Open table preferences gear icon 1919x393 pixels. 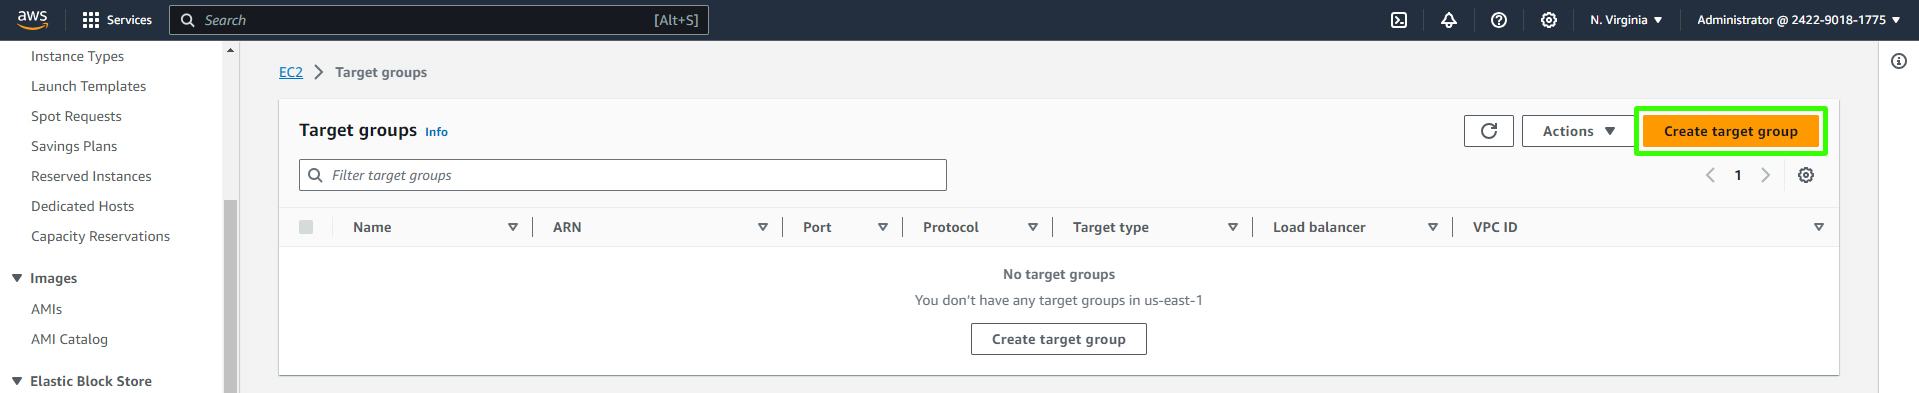pos(1806,175)
